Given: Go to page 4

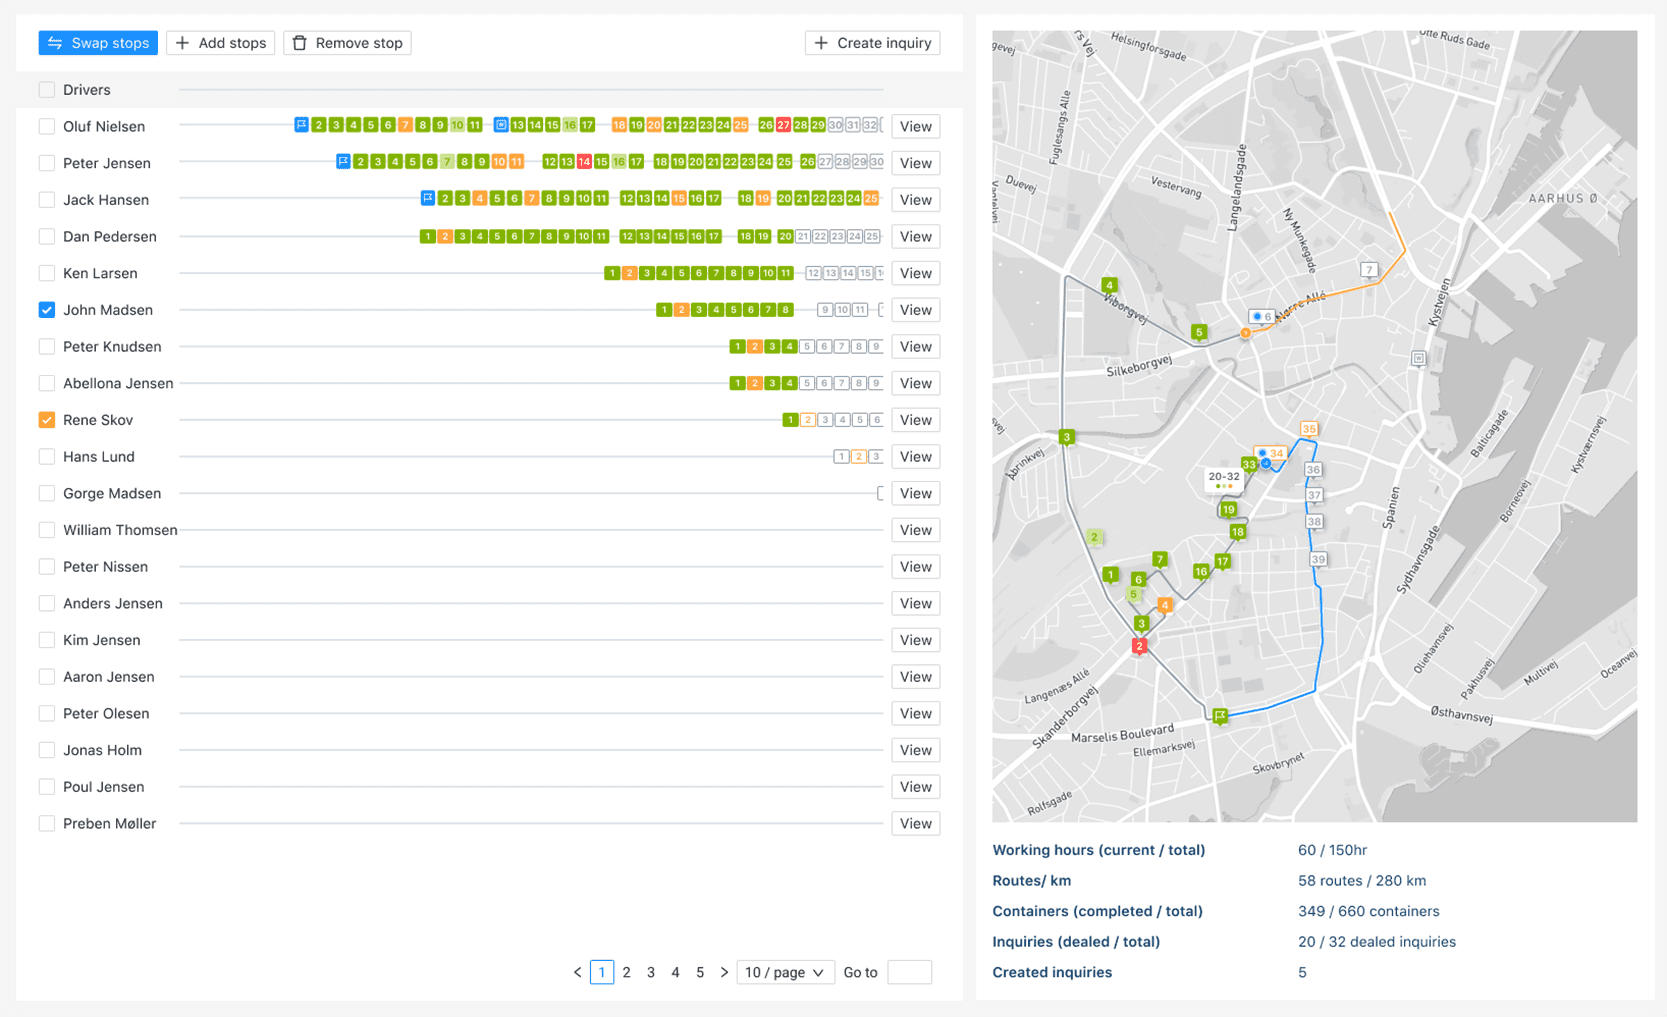Looking at the screenshot, I should pos(675,972).
